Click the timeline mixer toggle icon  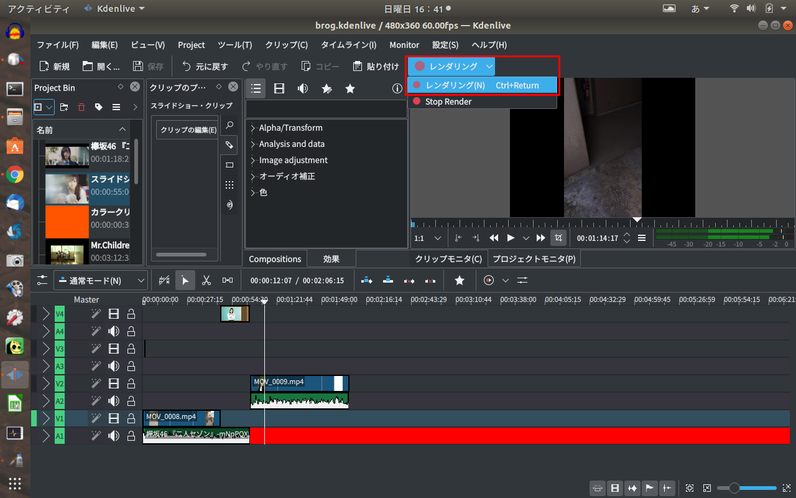pos(522,280)
